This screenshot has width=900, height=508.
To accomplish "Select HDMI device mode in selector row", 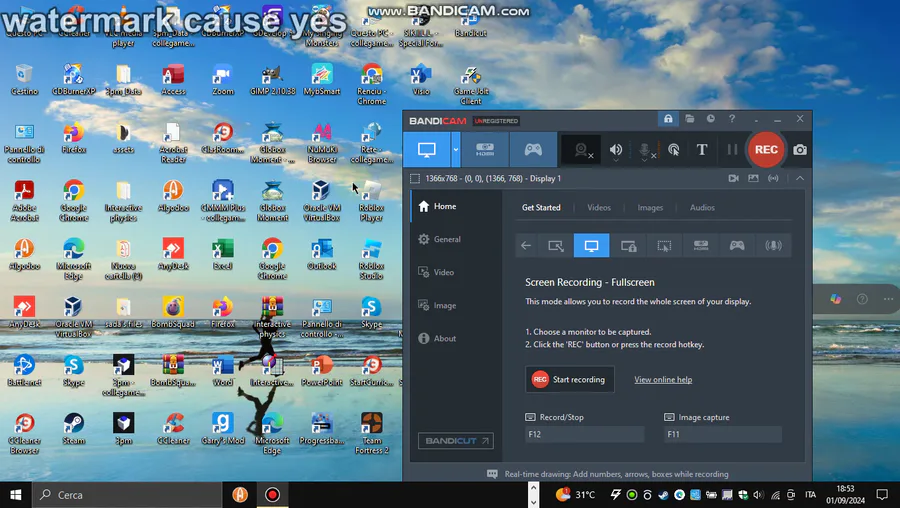I will click(701, 246).
